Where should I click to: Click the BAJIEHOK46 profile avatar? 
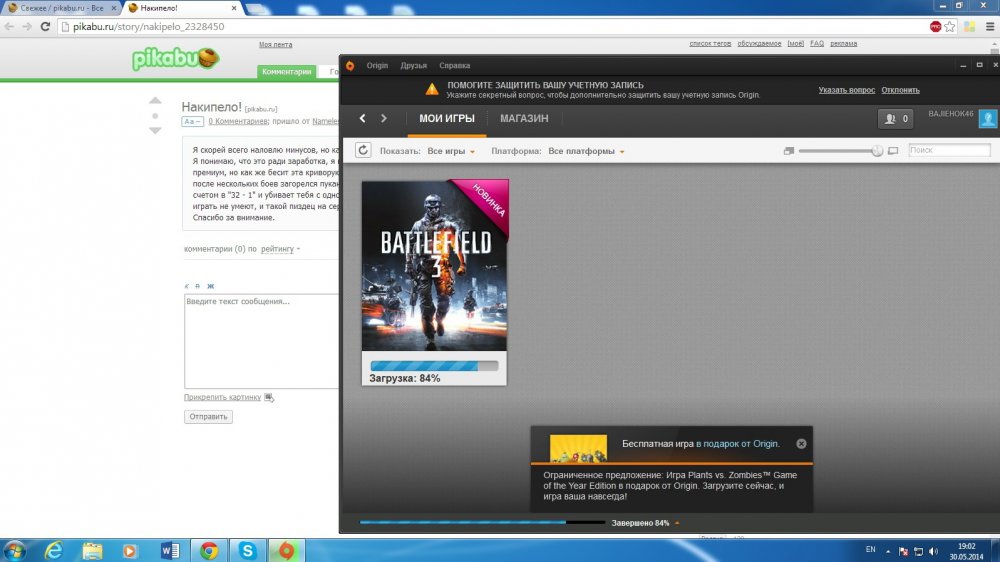987,119
